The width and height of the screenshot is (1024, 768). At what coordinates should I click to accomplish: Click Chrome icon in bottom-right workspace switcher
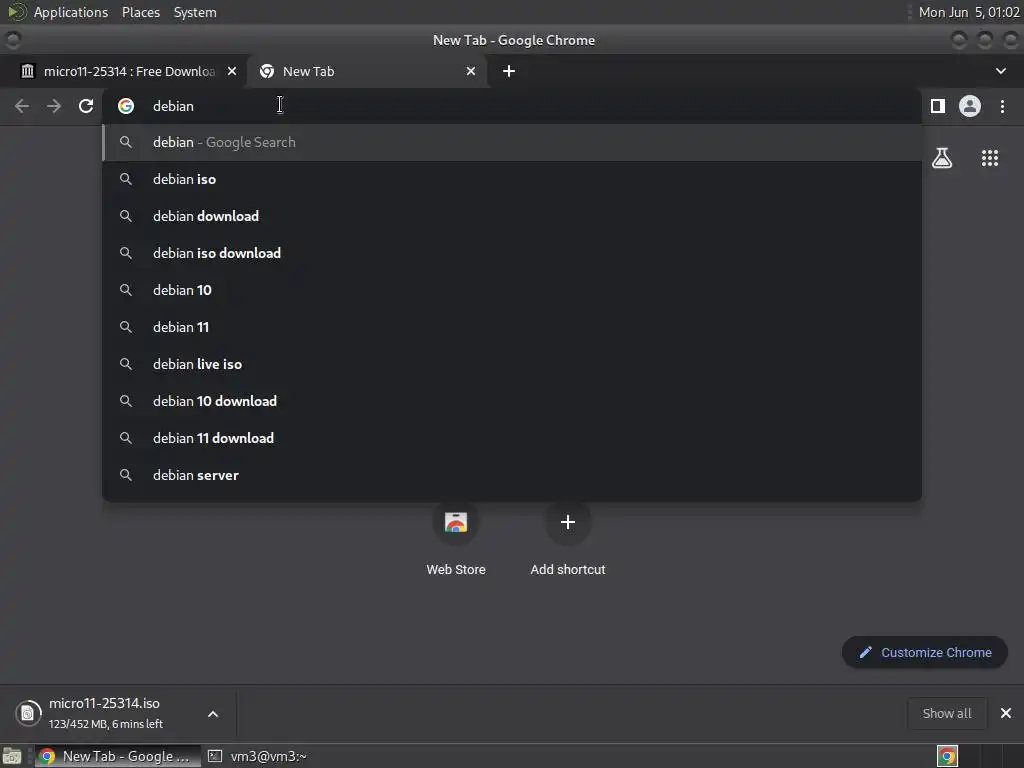pyautogui.click(x=947, y=756)
